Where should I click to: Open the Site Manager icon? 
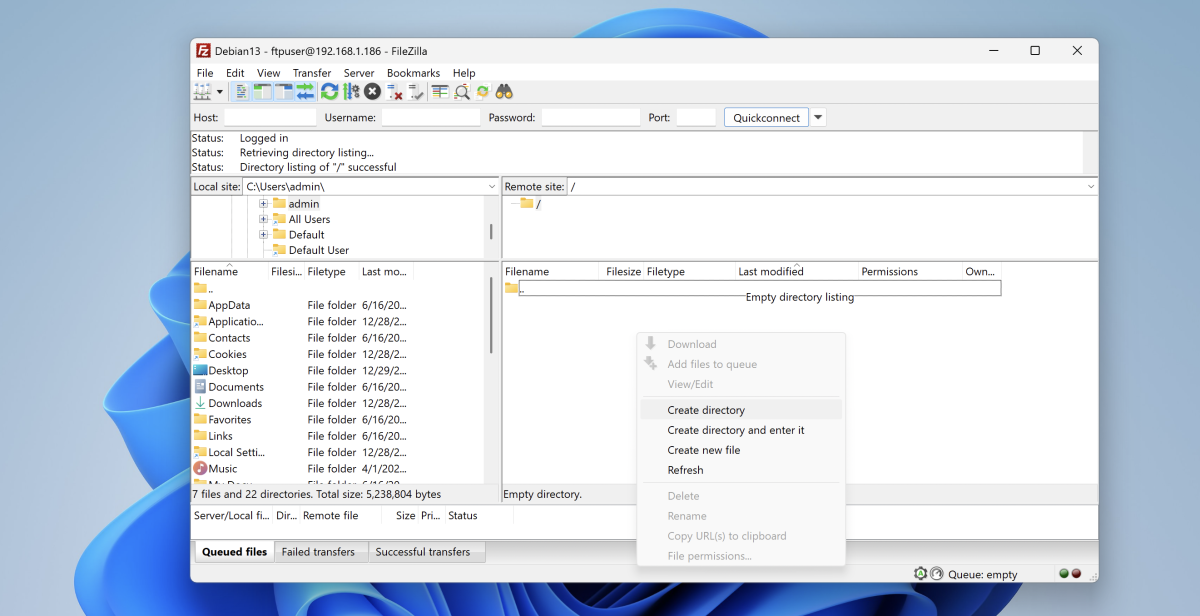point(202,92)
